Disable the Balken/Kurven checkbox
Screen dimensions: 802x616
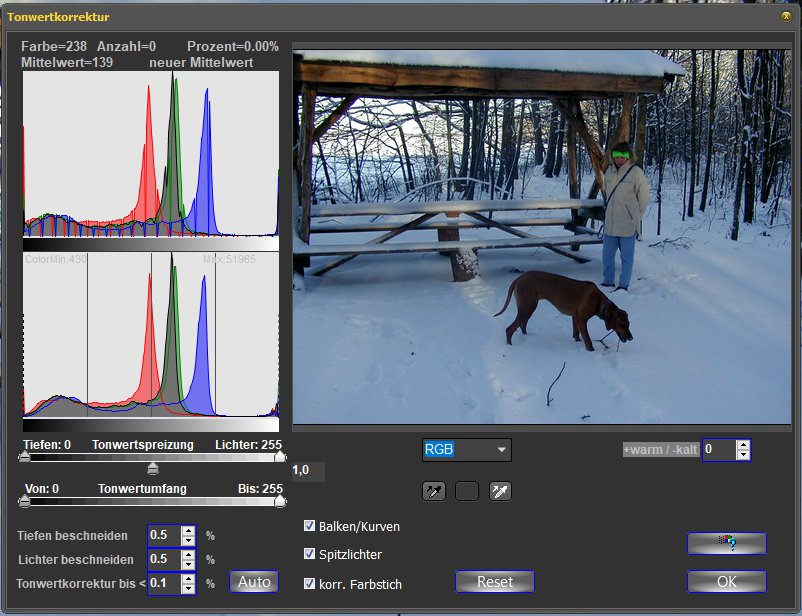pyautogui.click(x=310, y=526)
